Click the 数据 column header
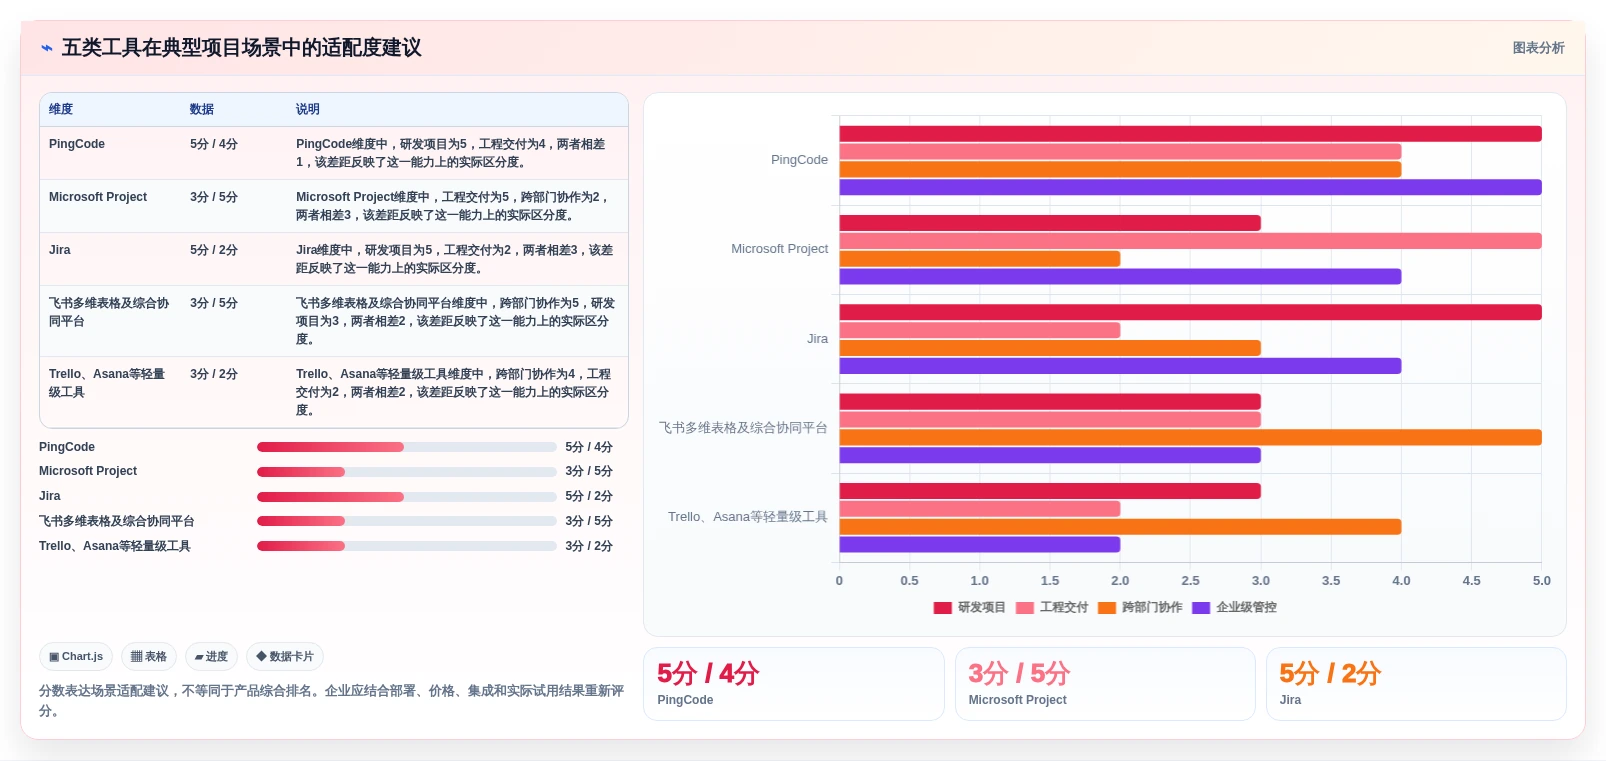 click(202, 109)
